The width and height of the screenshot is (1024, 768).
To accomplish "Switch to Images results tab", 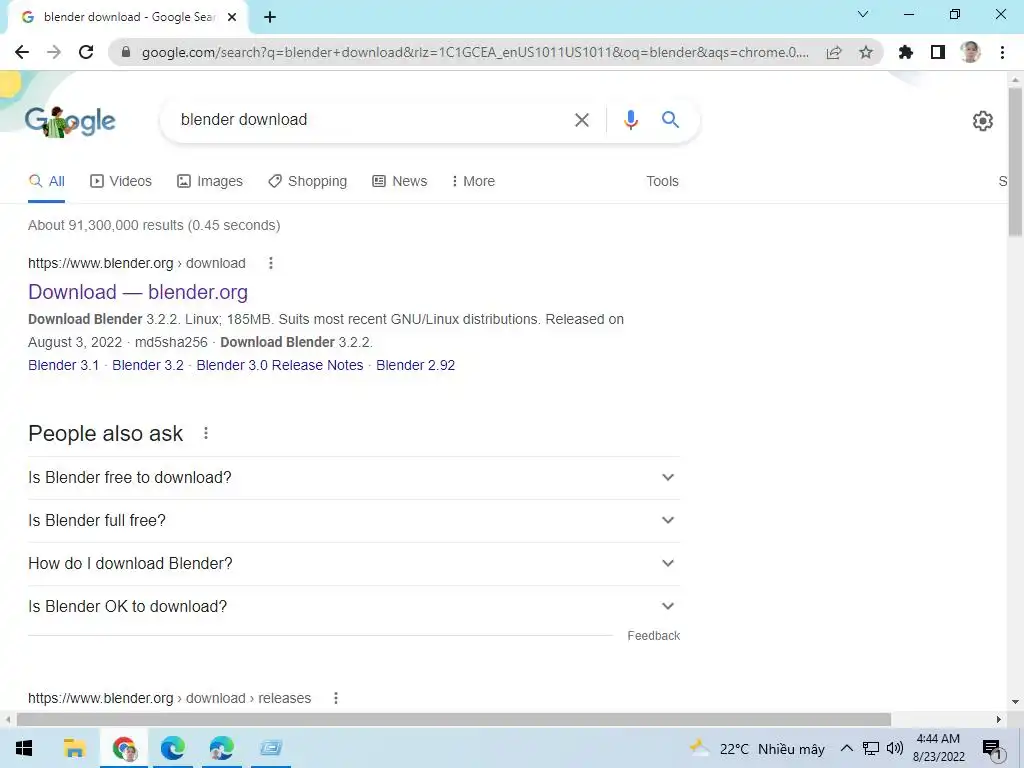I will (210, 181).
